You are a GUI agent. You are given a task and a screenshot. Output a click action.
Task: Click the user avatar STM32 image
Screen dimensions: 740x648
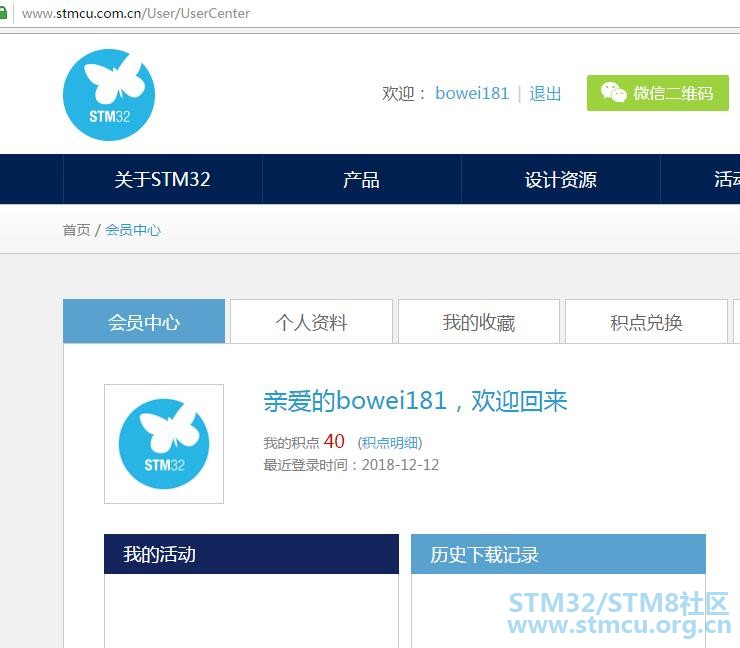164,444
